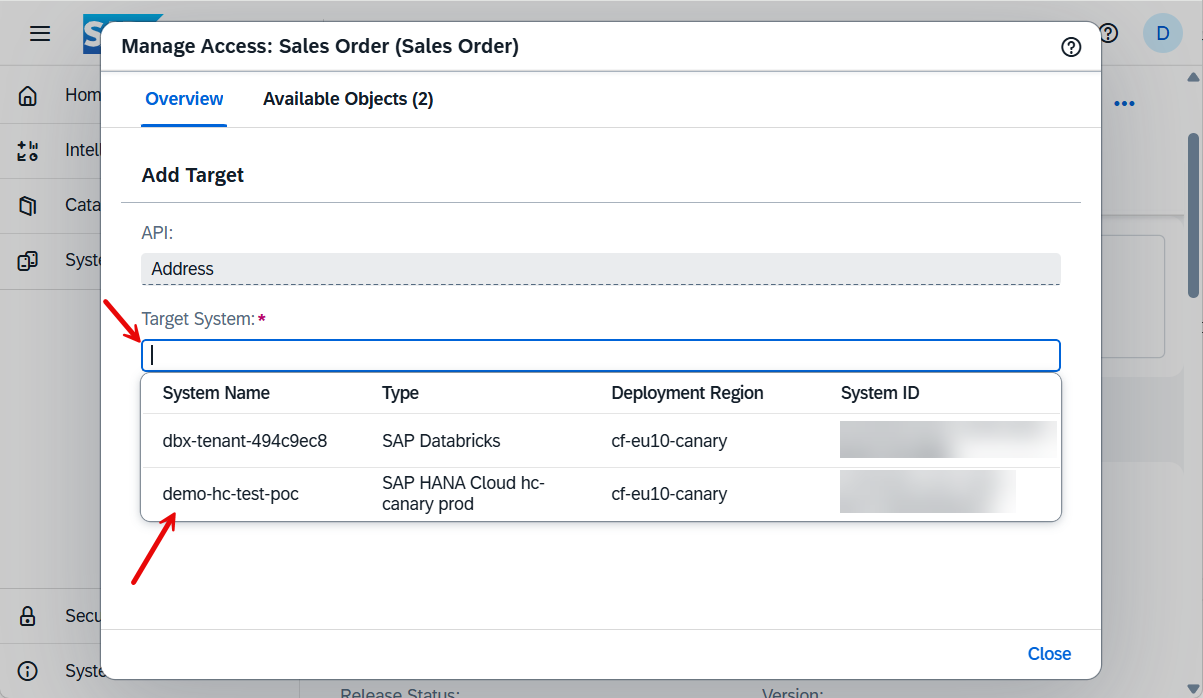This screenshot has width=1203, height=698.
Task: Click the user avatar D
Action: [x=1162, y=33]
